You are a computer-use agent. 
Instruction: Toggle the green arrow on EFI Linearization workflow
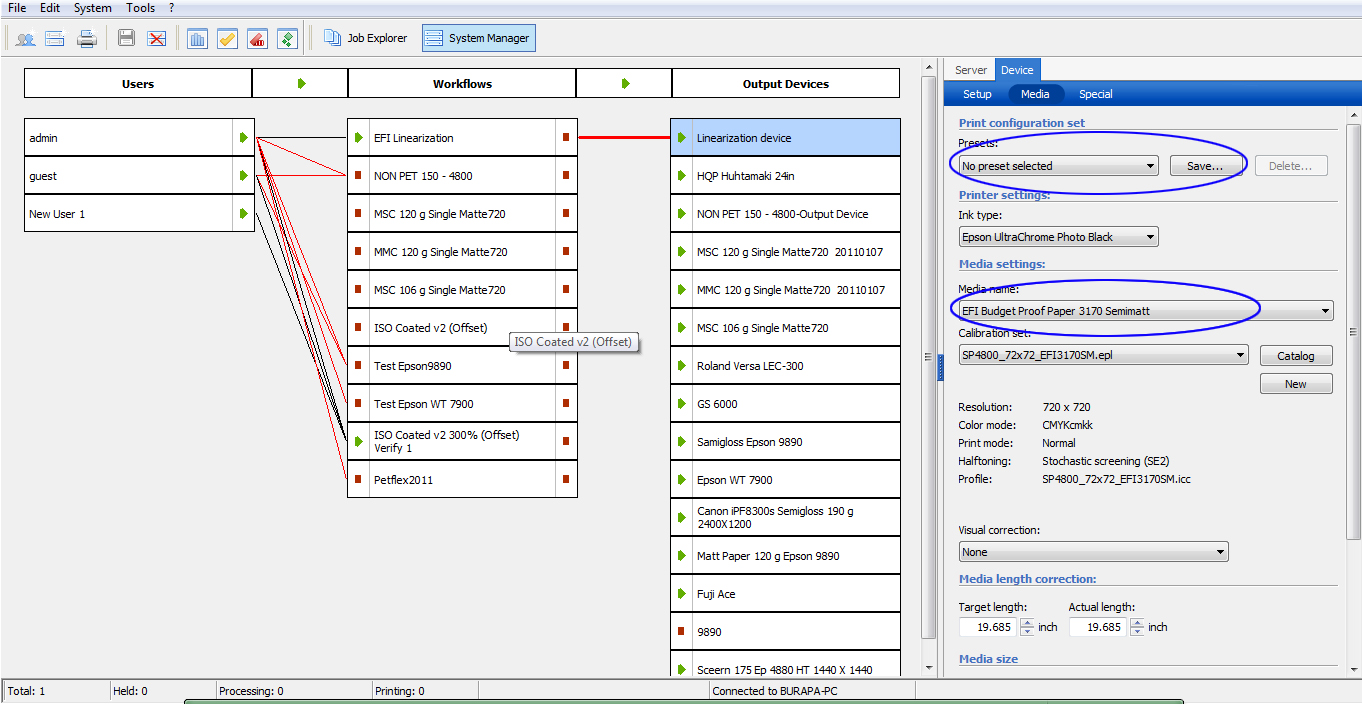click(x=359, y=137)
